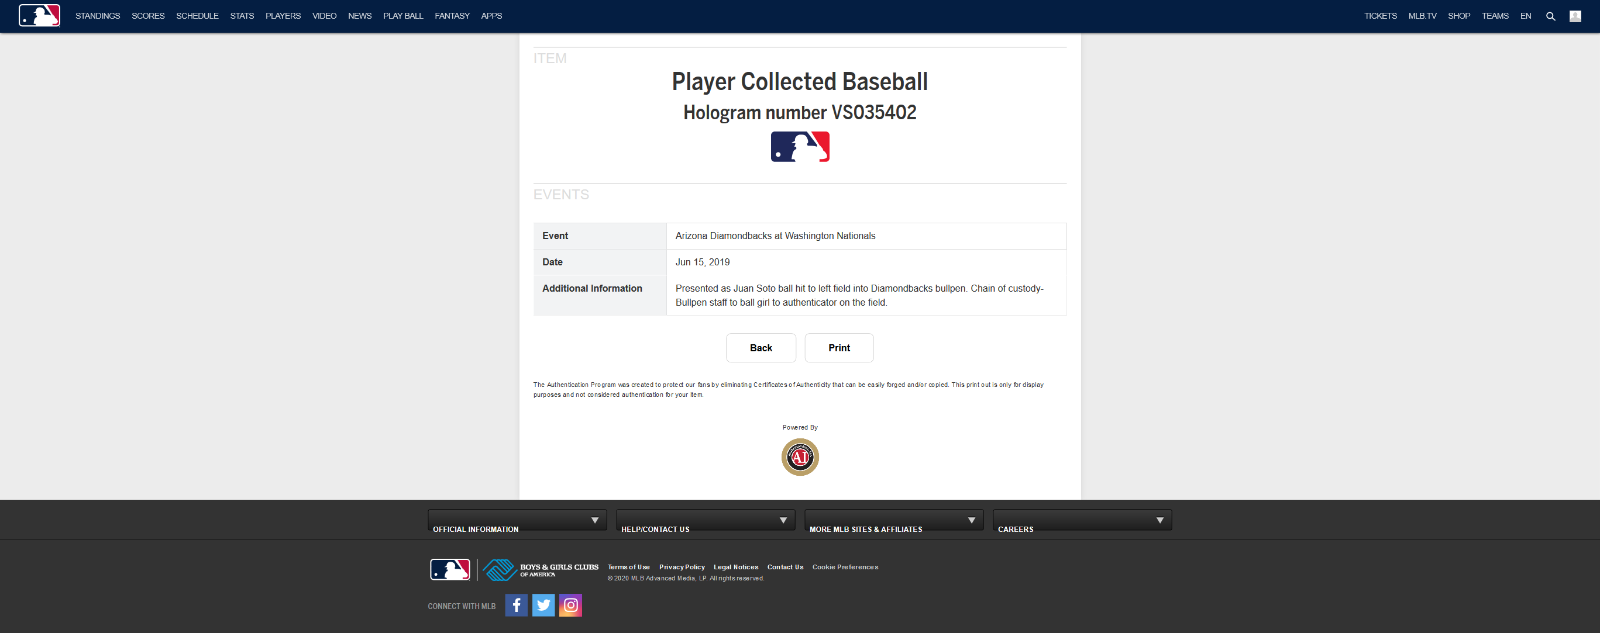Switch language using the EN selector
Screen dimensions: 1600x633
[1525, 16]
